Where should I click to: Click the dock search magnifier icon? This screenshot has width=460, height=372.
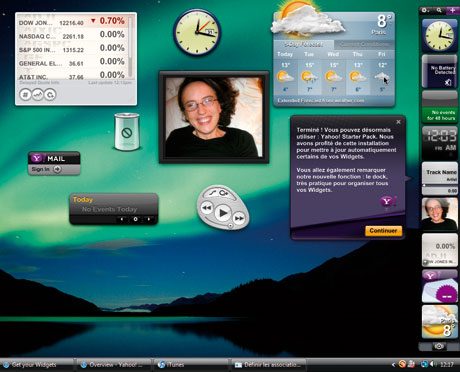click(x=439, y=10)
